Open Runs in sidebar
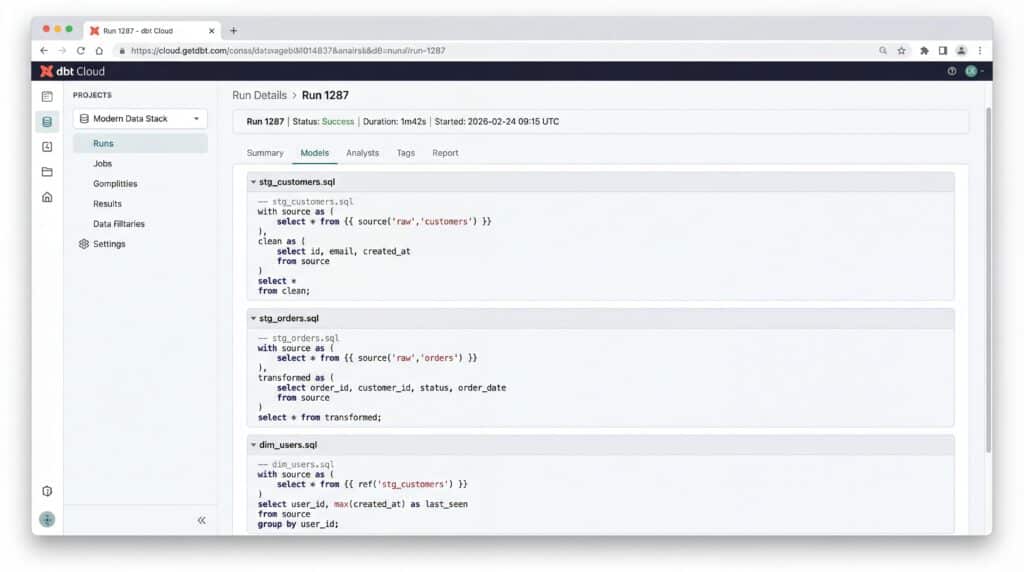Viewport: 1024px width, 572px height. click(x=140, y=144)
